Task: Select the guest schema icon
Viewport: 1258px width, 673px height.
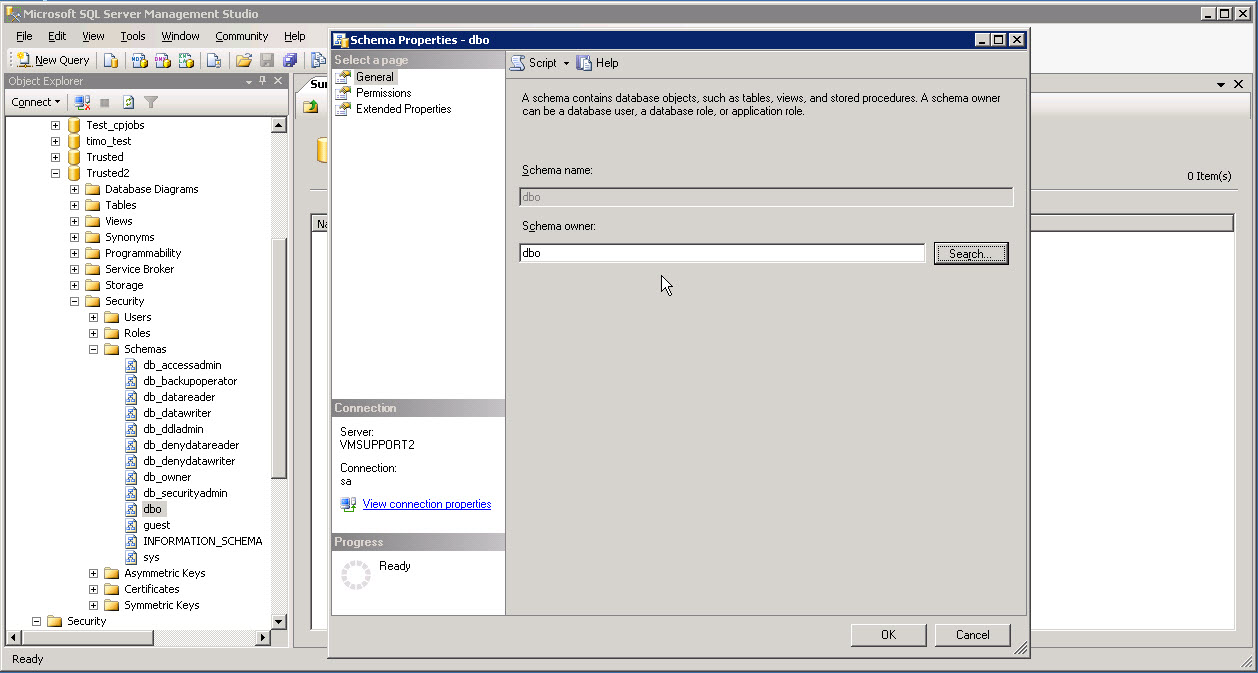Action: [131, 525]
